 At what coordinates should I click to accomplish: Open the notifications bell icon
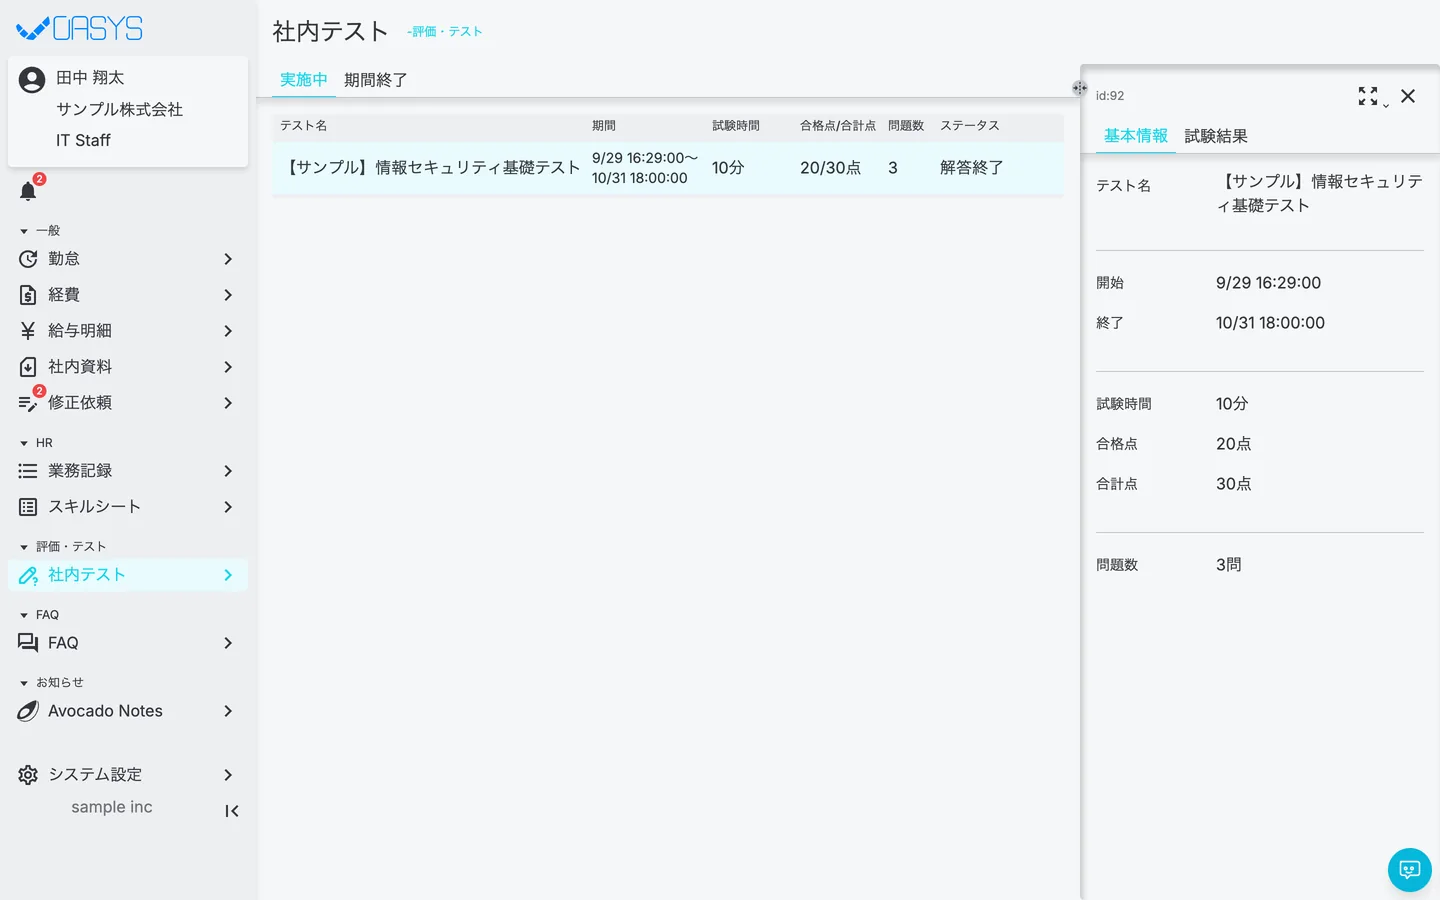click(x=28, y=191)
